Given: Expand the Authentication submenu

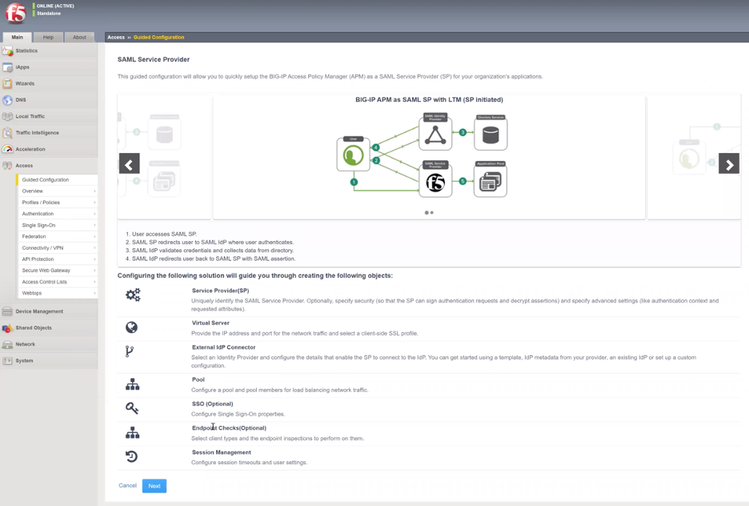Looking at the screenshot, I should pos(57,214).
